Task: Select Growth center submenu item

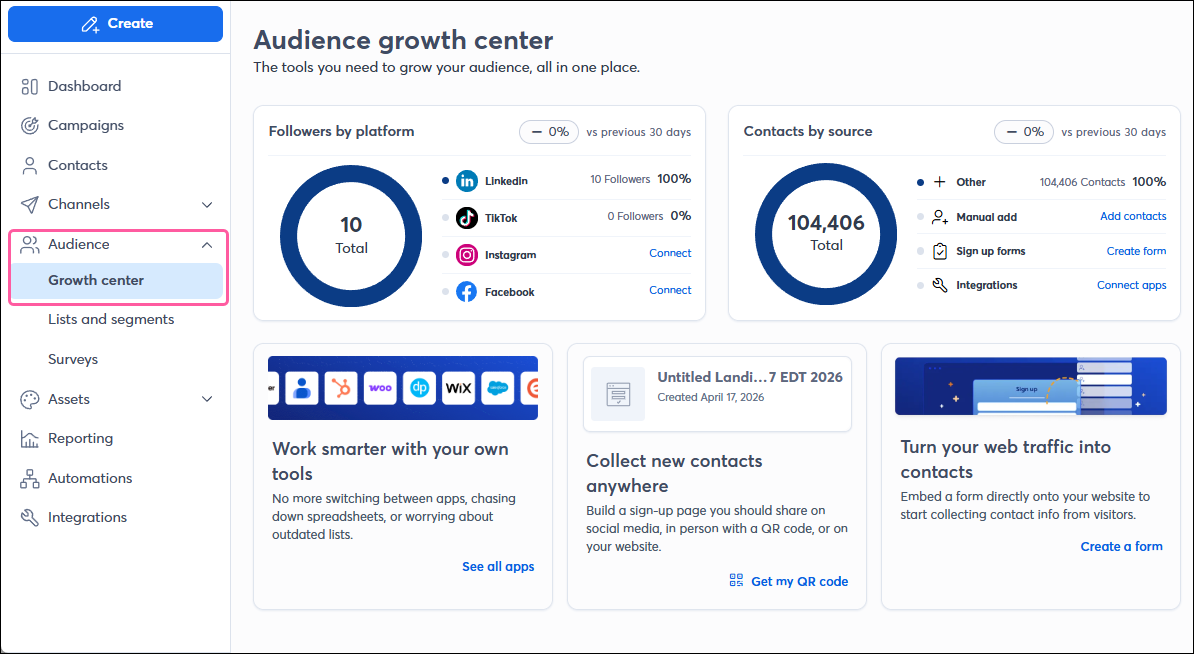Action: (117, 280)
